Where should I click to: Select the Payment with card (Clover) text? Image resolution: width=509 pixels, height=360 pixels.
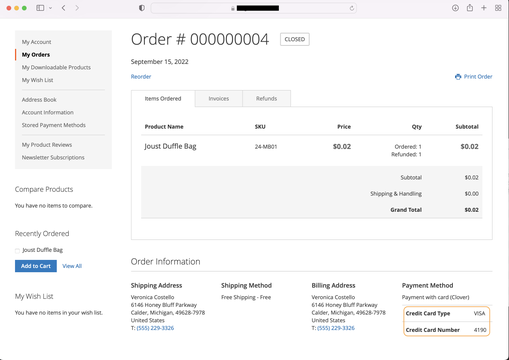click(436, 297)
